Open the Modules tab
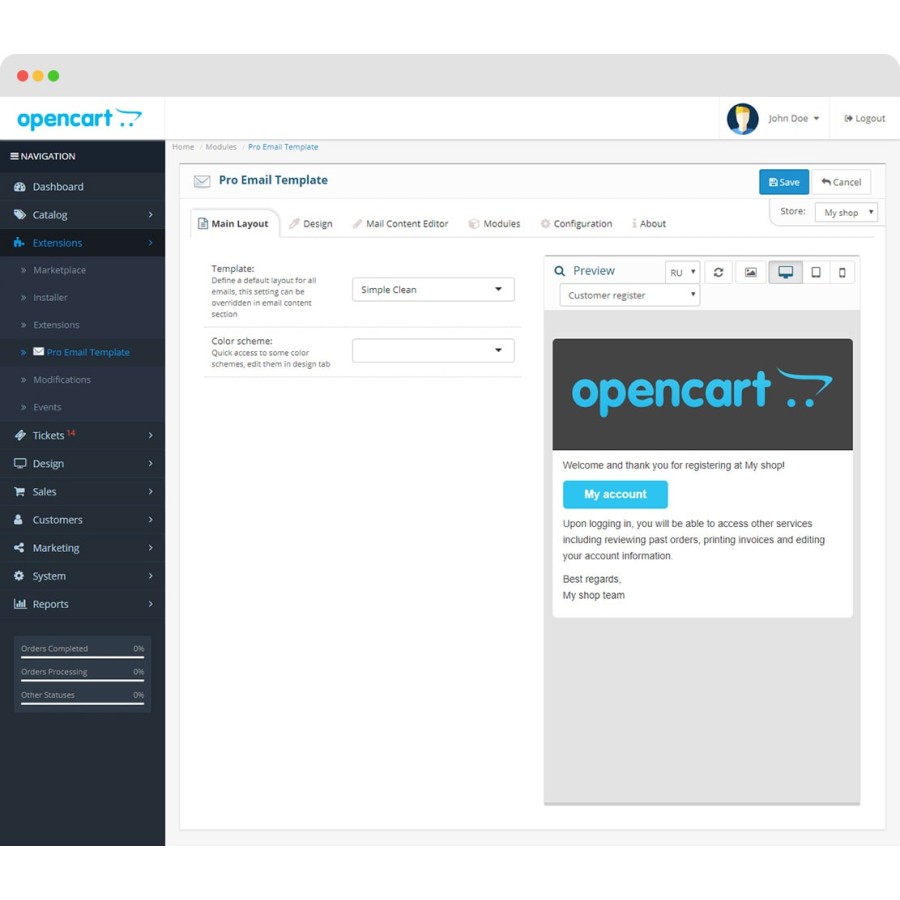 coord(494,224)
